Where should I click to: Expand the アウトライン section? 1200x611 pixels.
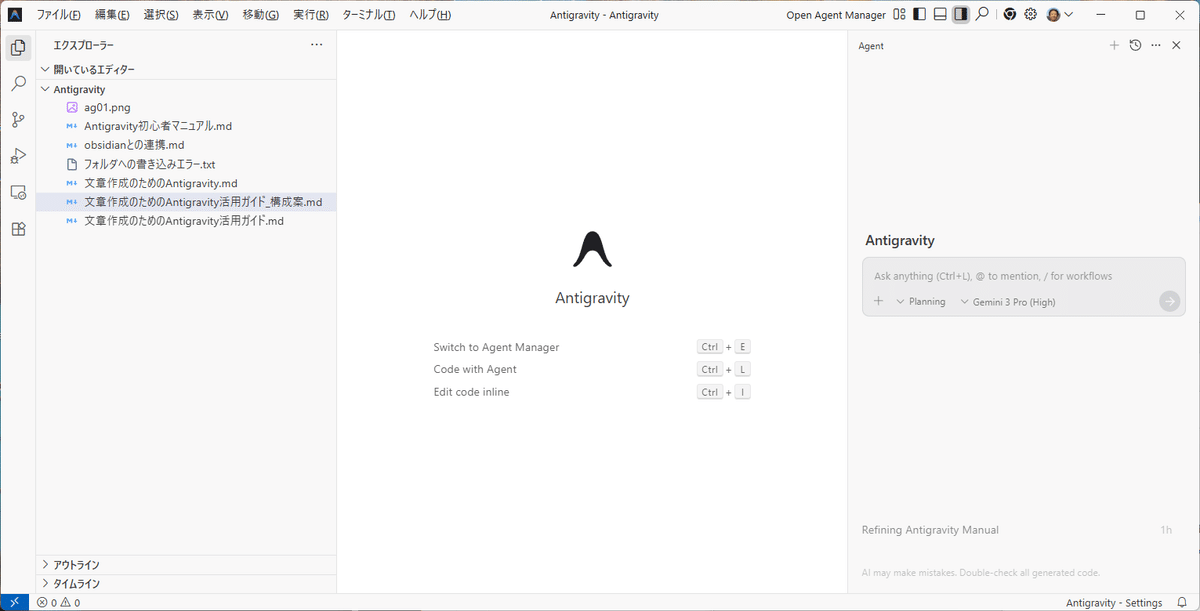tap(186, 565)
